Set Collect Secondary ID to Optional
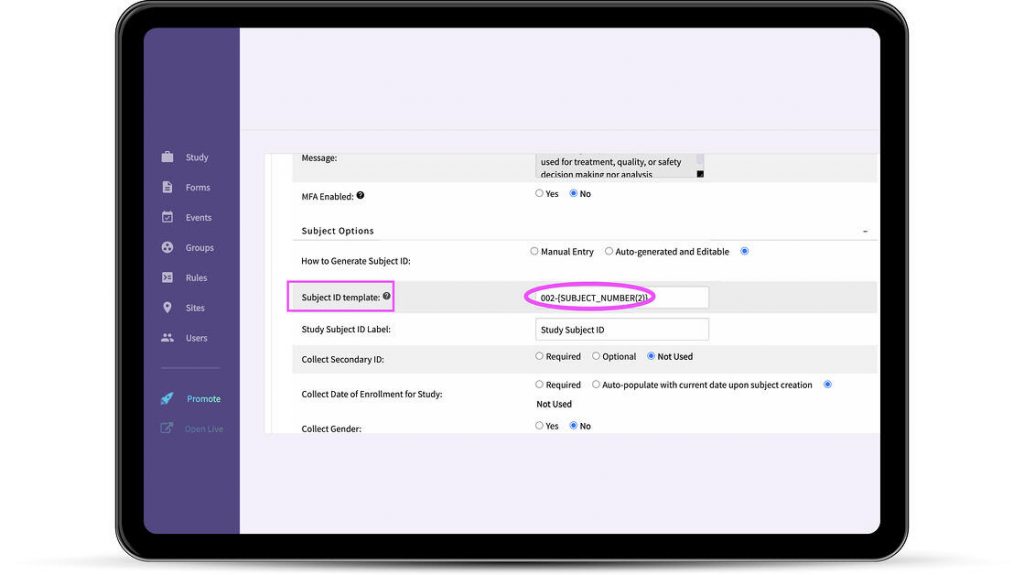The width and height of the screenshot is (1024, 575). [596, 356]
